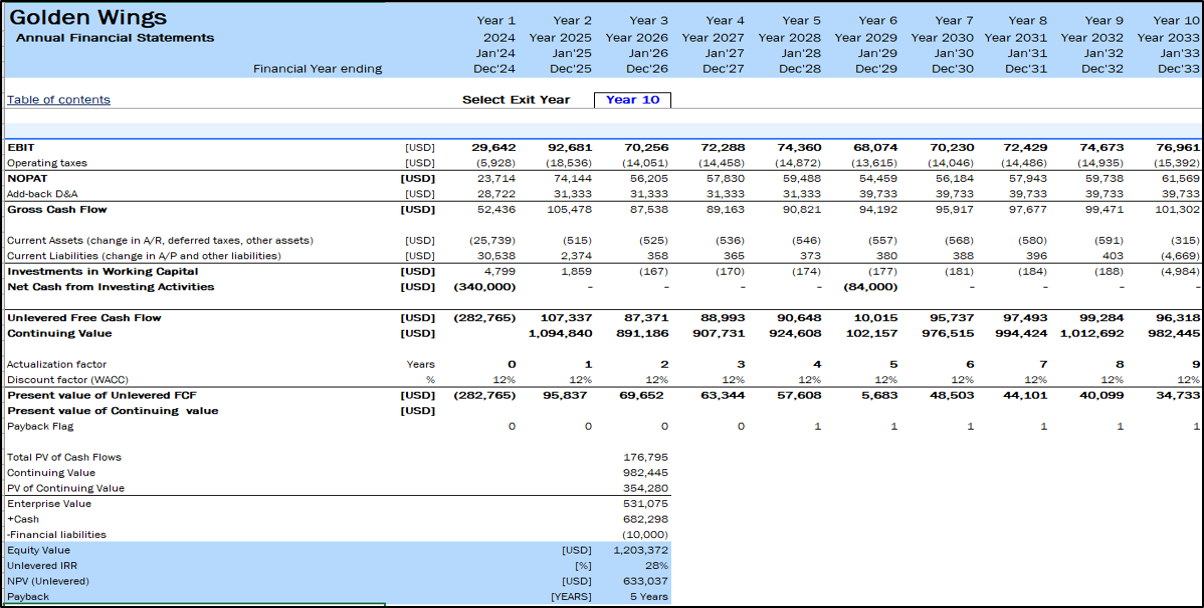Open the Select Exit Year 'Year 10' dropdown cell

[x=632, y=100]
